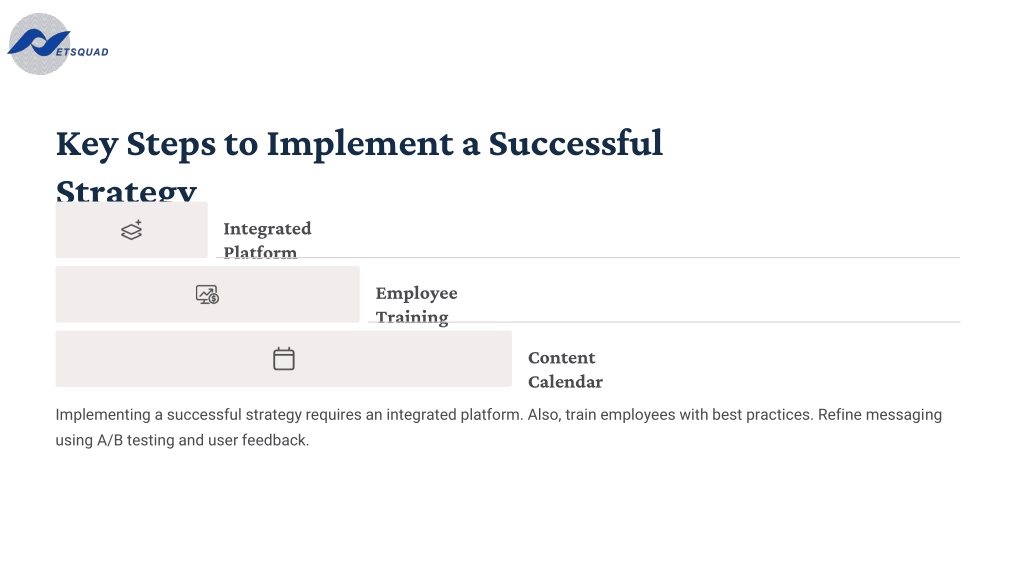Click the monitor chart dollar icon
The height and width of the screenshot is (576, 1024).
point(207,295)
